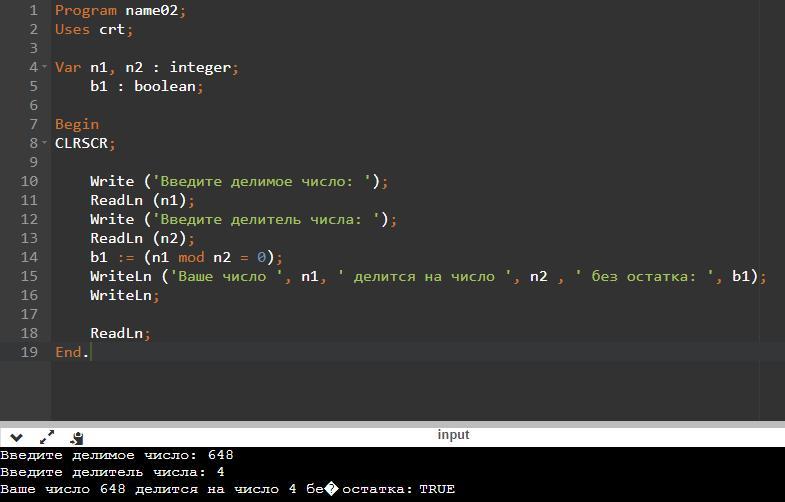Click the 'mod' operator on line 14

tap(191, 257)
